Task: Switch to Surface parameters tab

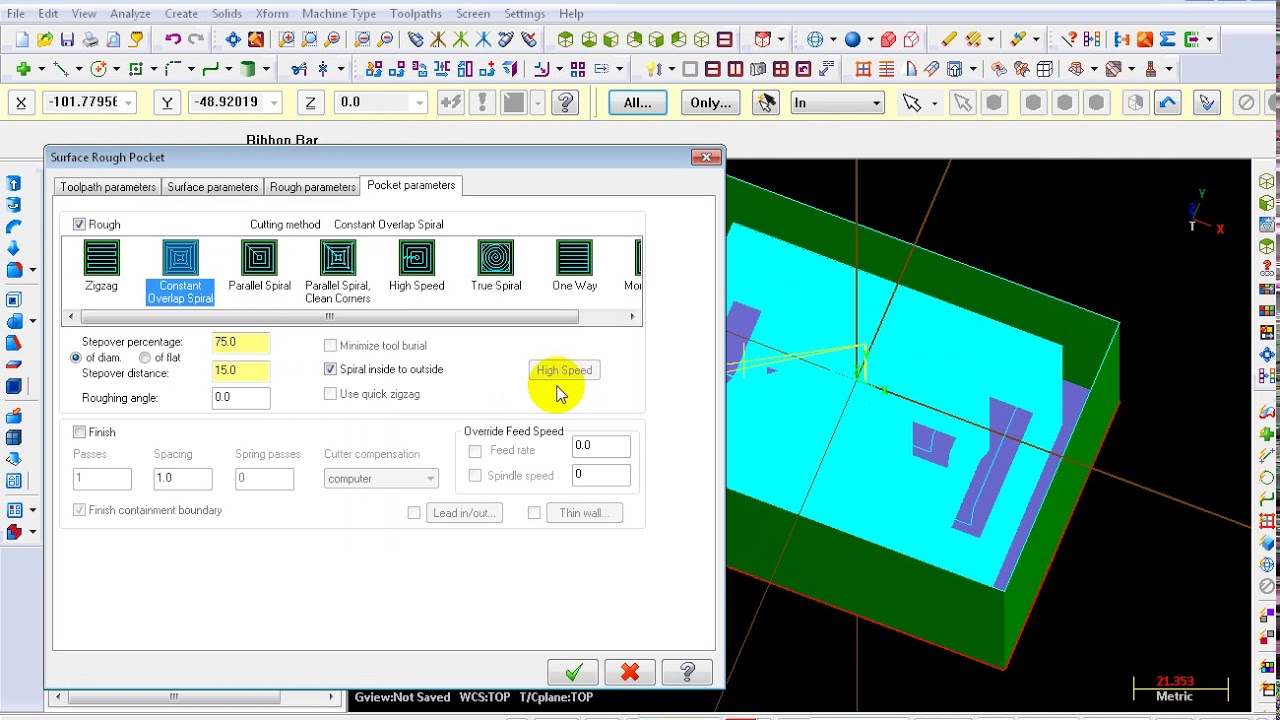Action: 213,187
